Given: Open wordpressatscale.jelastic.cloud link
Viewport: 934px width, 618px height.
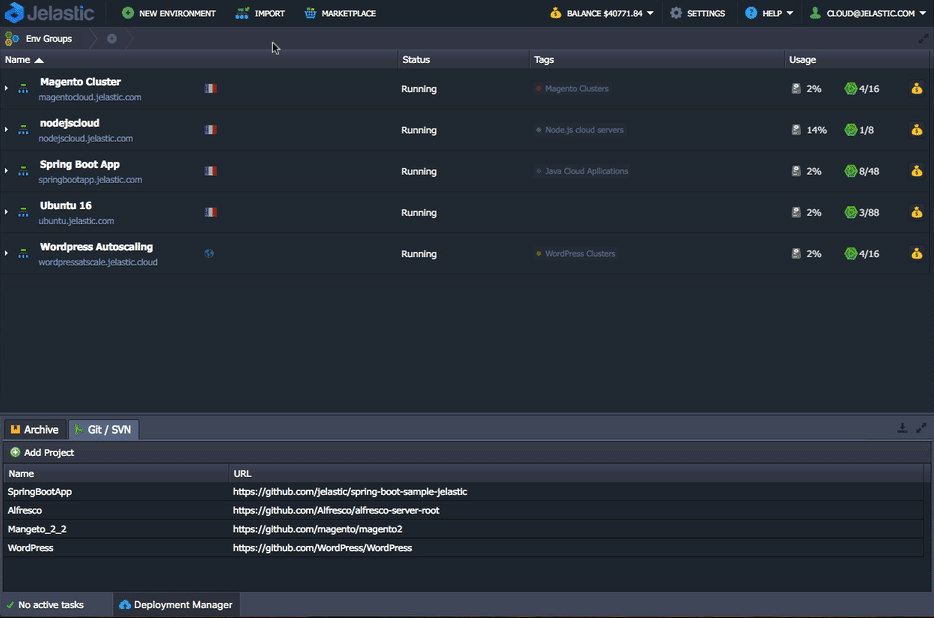Looking at the screenshot, I should tap(98, 262).
